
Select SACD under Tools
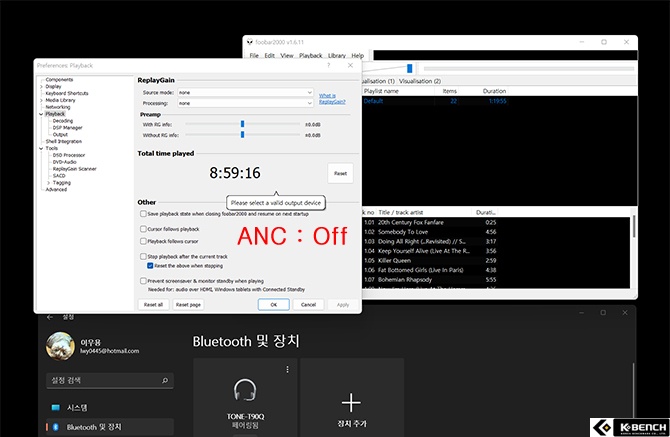tap(59, 176)
